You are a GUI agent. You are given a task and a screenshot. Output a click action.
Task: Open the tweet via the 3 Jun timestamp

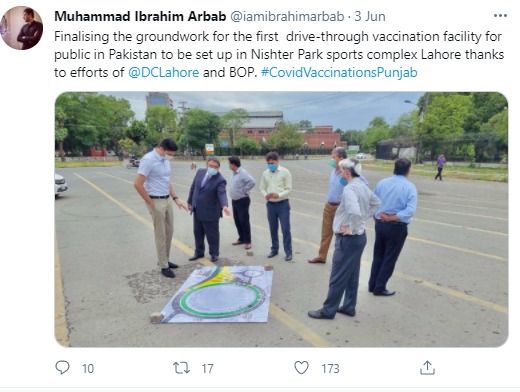pyautogui.click(x=370, y=16)
